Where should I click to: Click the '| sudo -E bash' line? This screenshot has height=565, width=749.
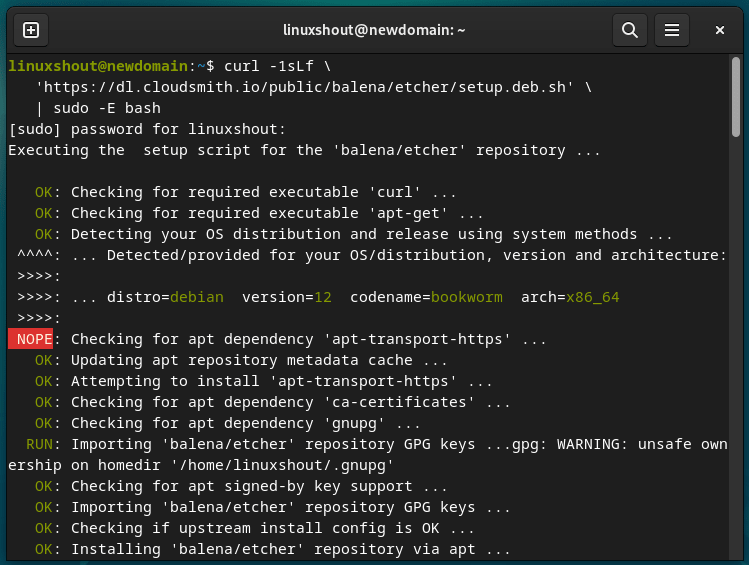(x=98, y=108)
